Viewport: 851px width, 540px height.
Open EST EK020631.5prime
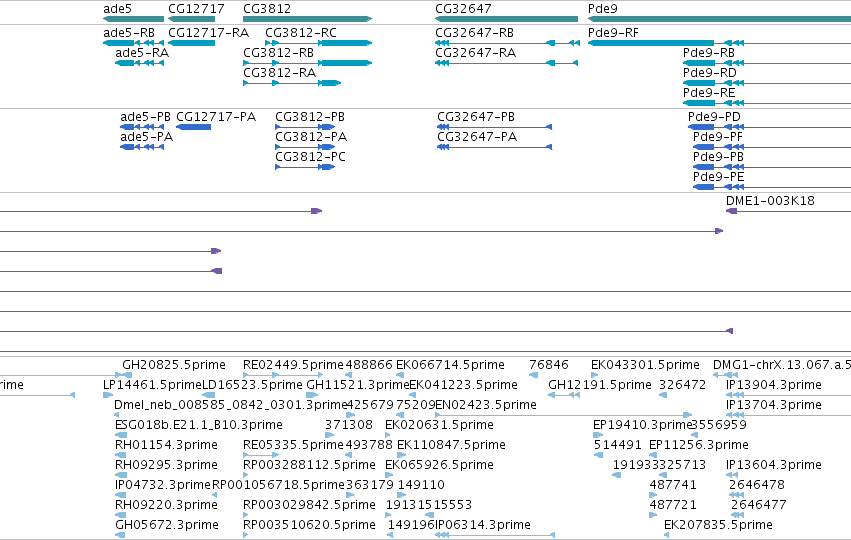(x=440, y=425)
